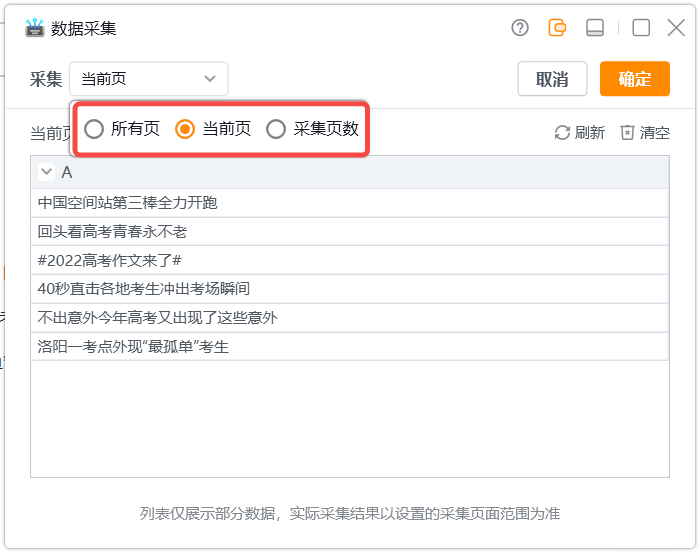Click the help question mark icon
The image size is (700, 552).
click(x=520, y=28)
